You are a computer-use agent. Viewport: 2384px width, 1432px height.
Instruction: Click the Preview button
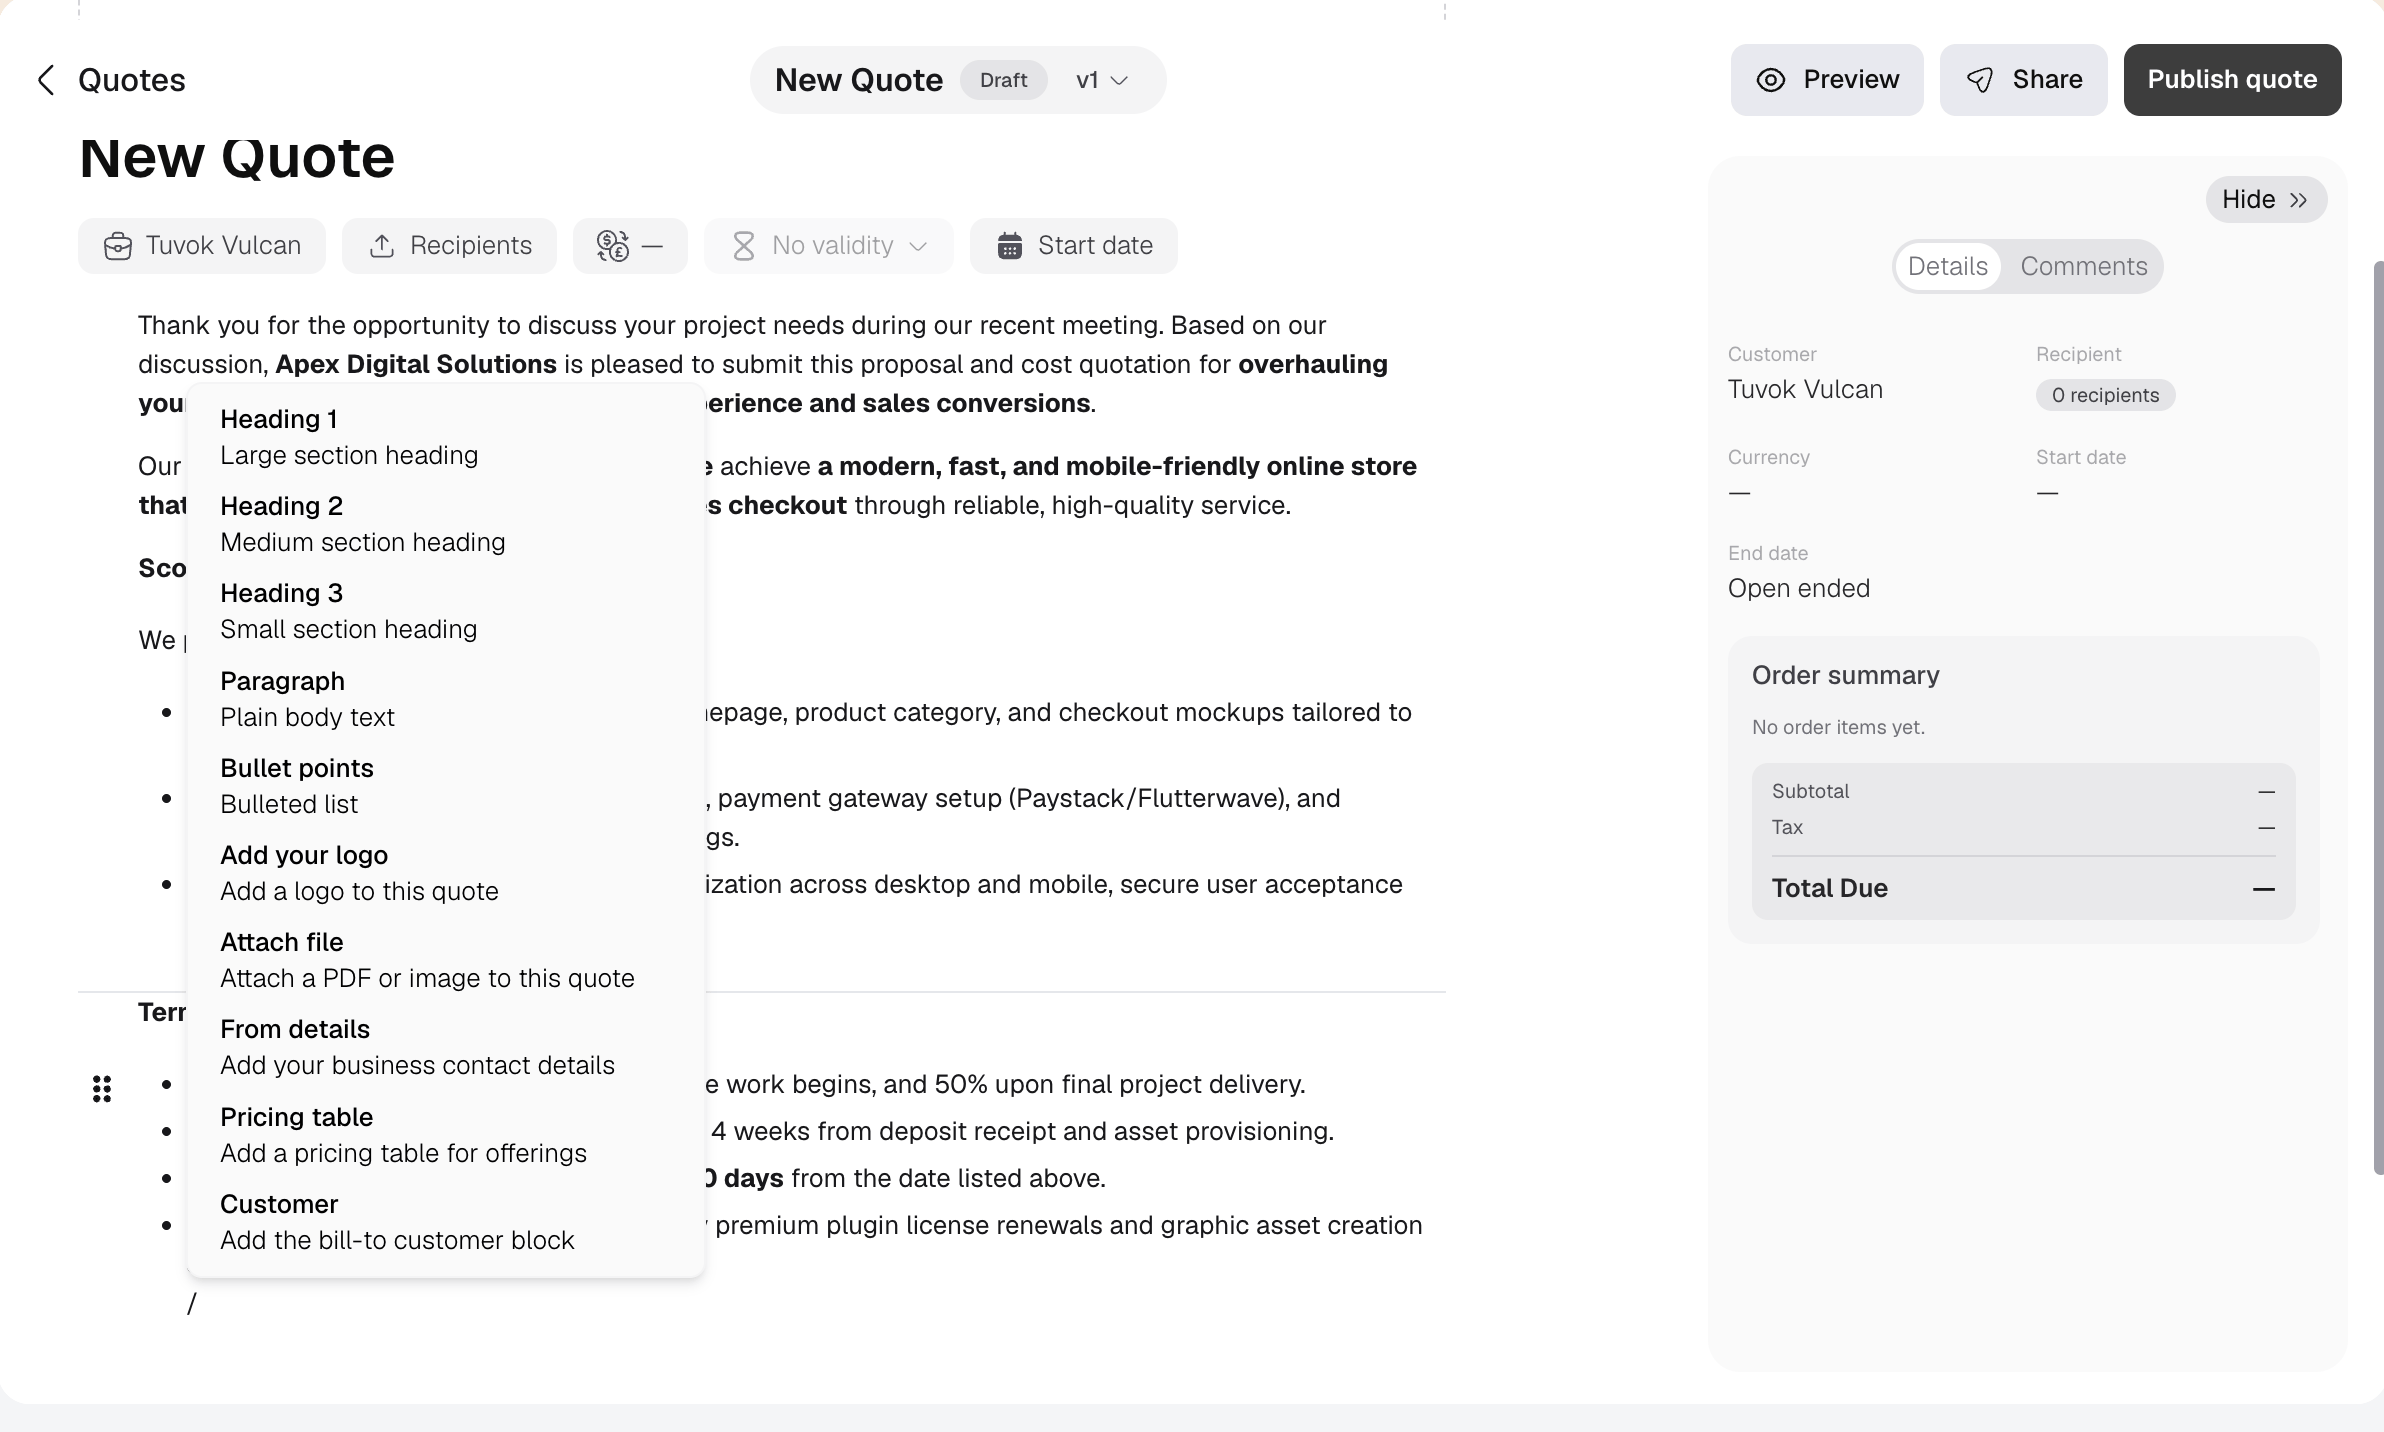pyautogui.click(x=1827, y=80)
